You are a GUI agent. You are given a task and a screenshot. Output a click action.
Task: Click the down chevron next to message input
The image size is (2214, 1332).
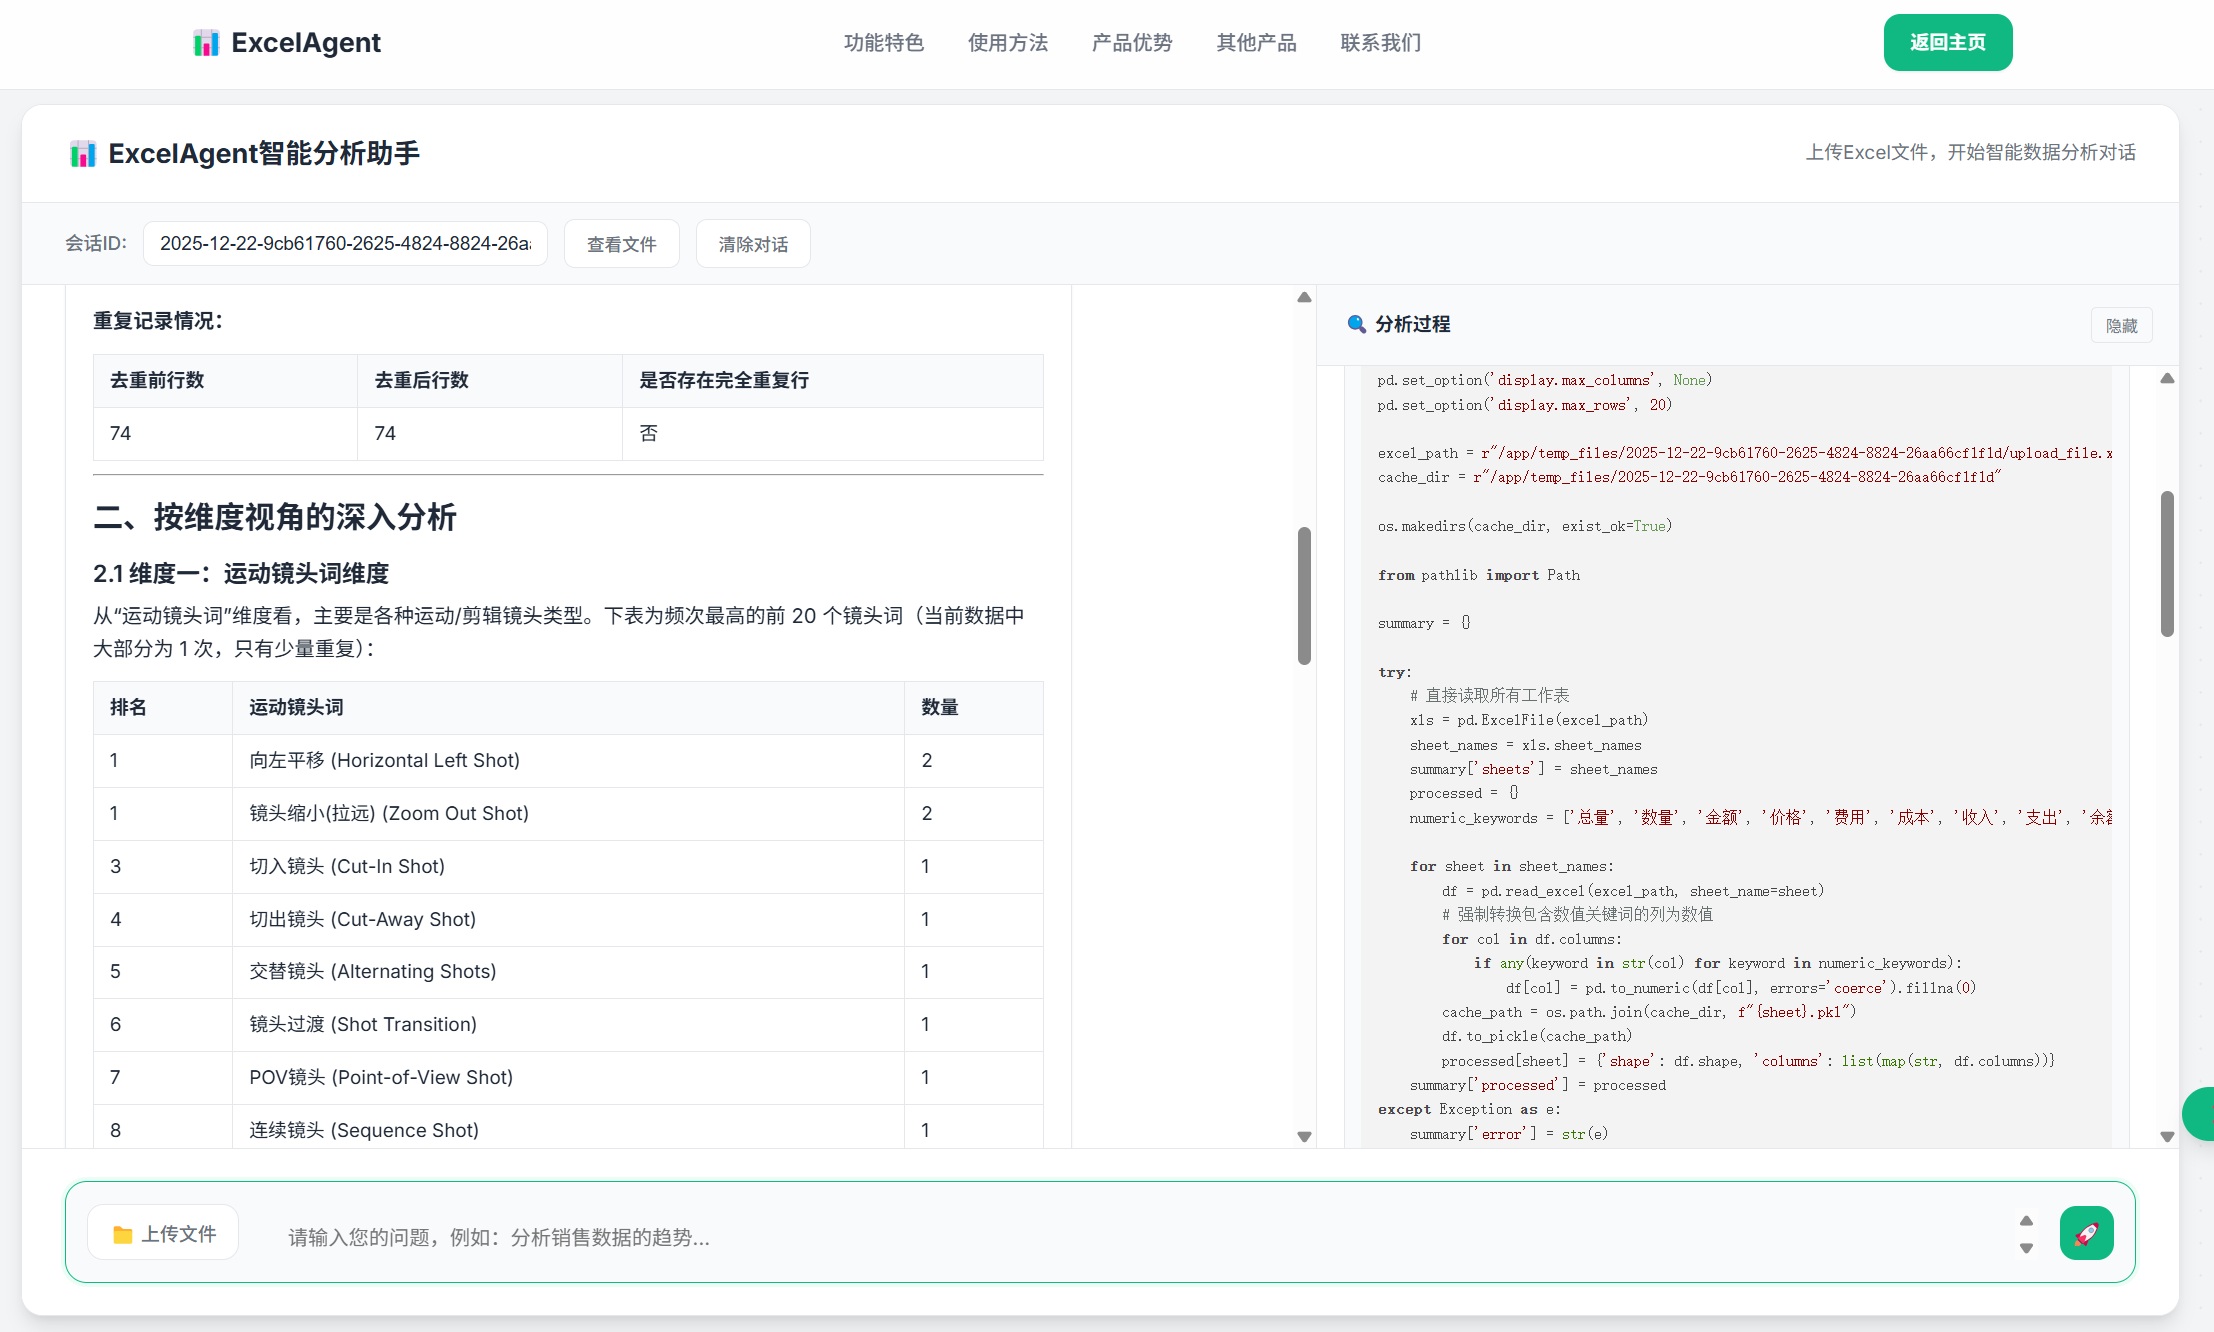pyautogui.click(x=2027, y=1248)
